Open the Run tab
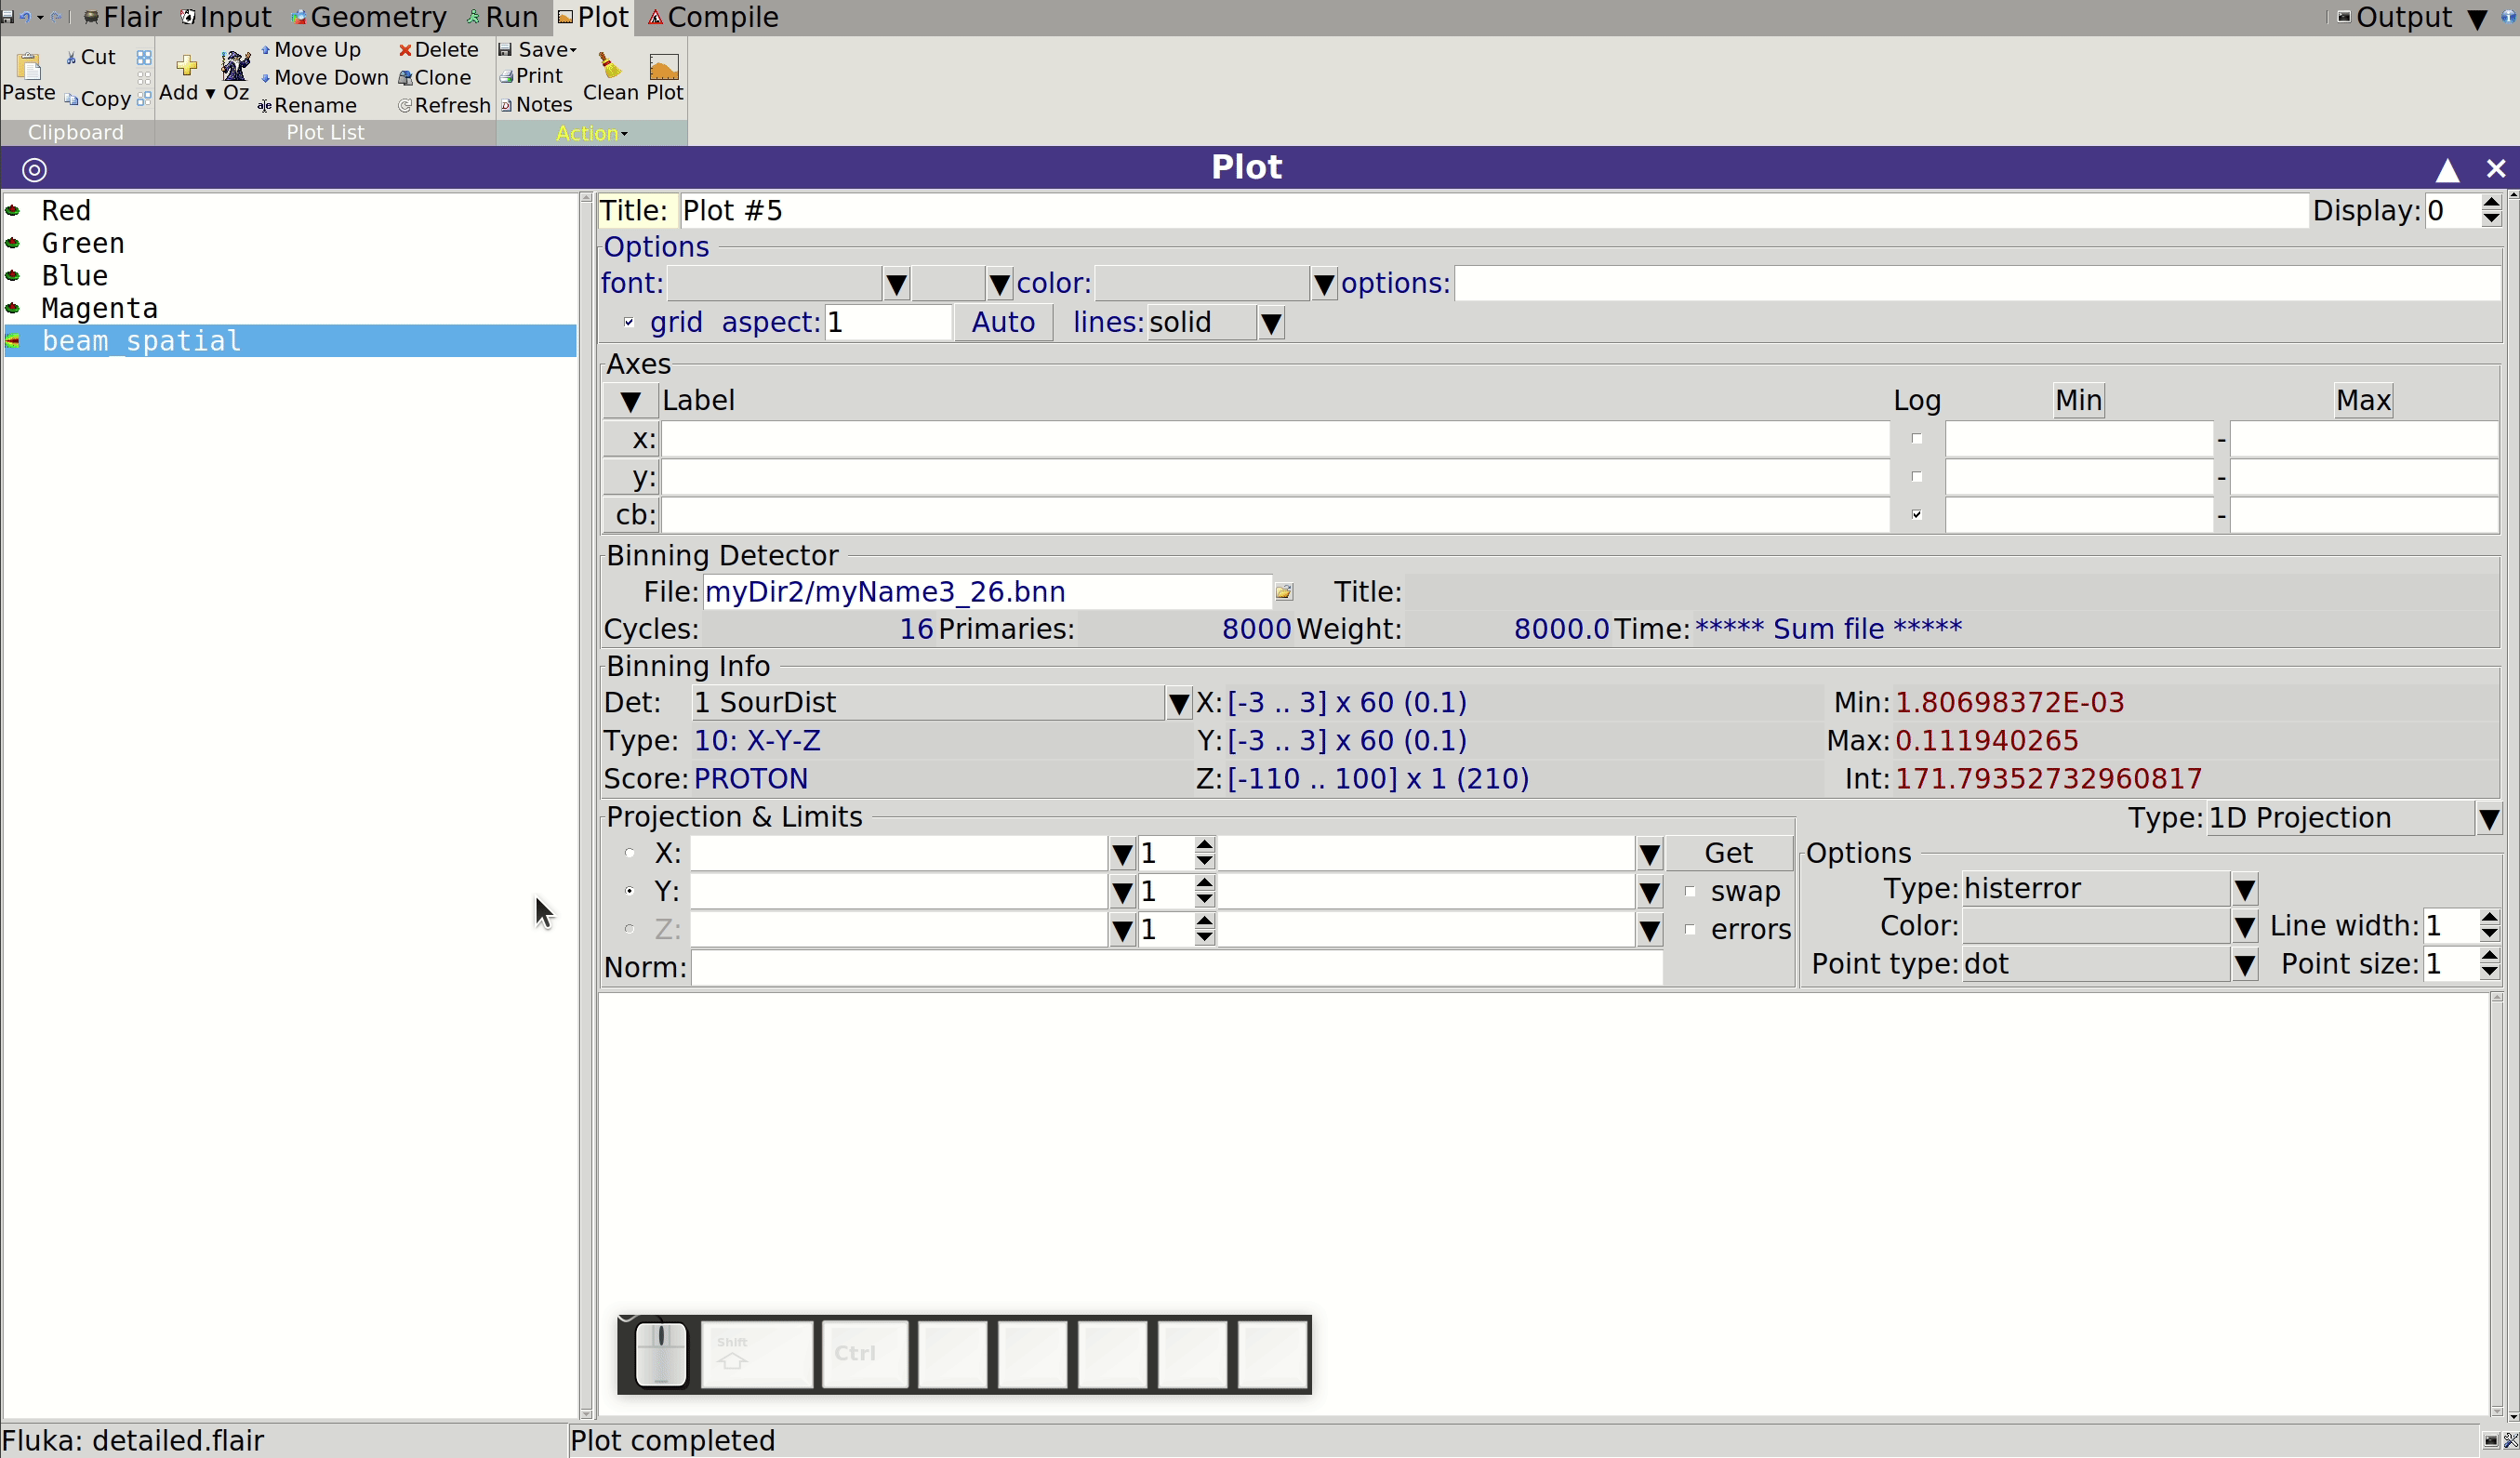Viewport: 2520px width, 1458px height. pyautogui.click(x=502, y=17)
